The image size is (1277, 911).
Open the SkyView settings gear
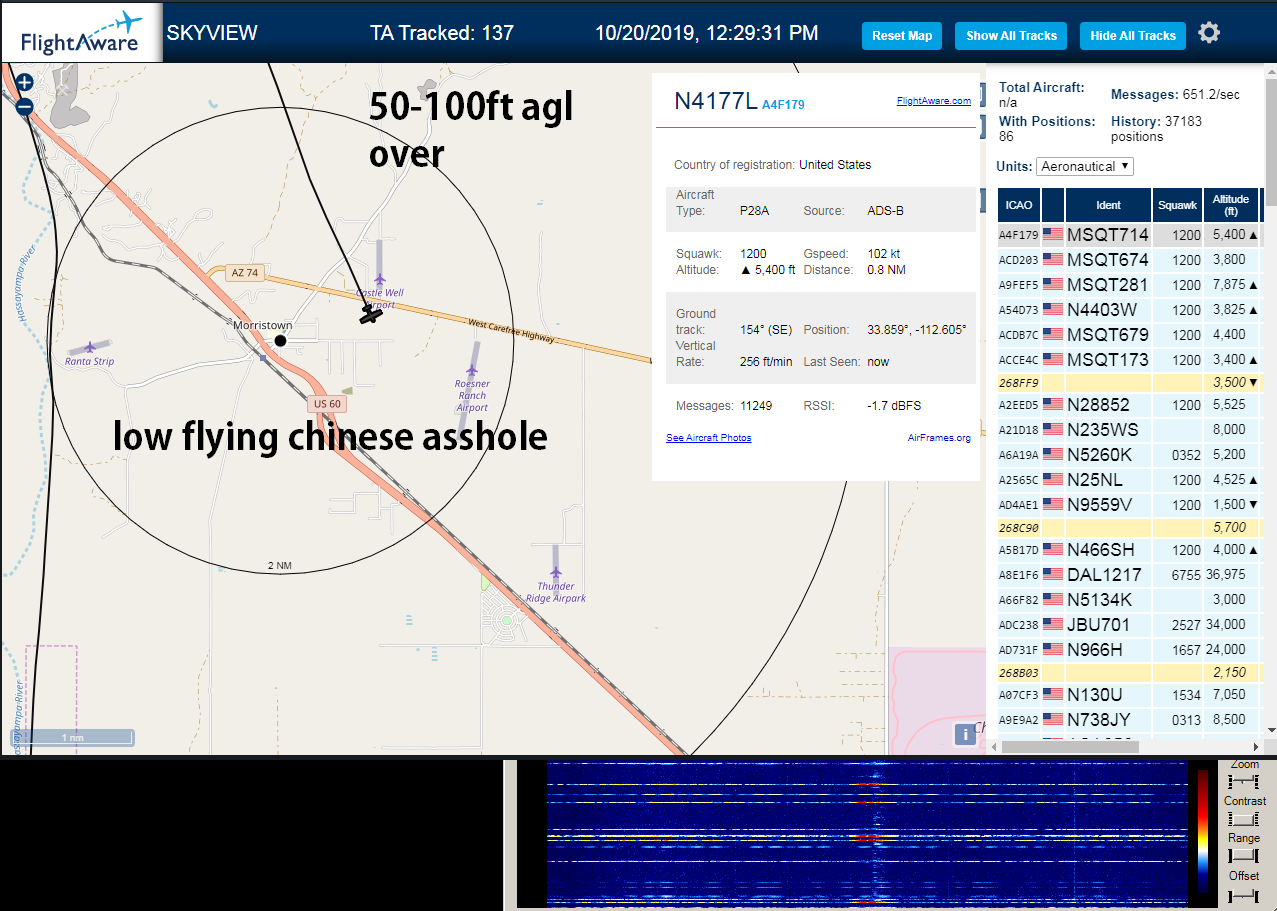[1209, 33]
